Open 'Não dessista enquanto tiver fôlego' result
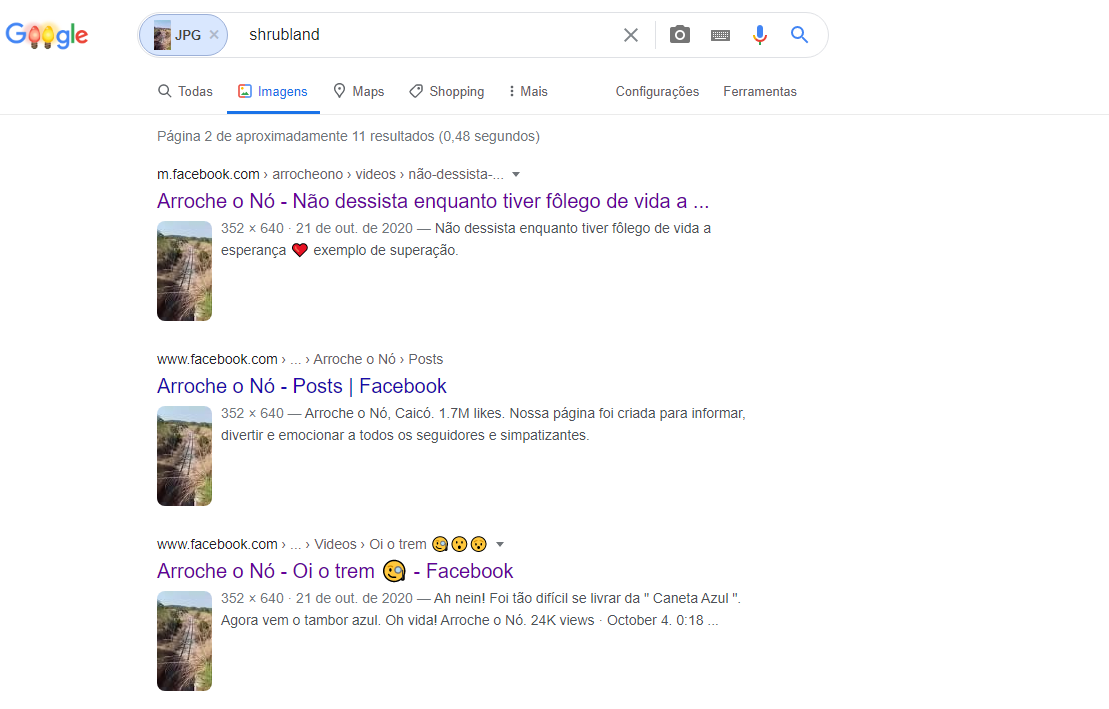 [x=433, y=201]
